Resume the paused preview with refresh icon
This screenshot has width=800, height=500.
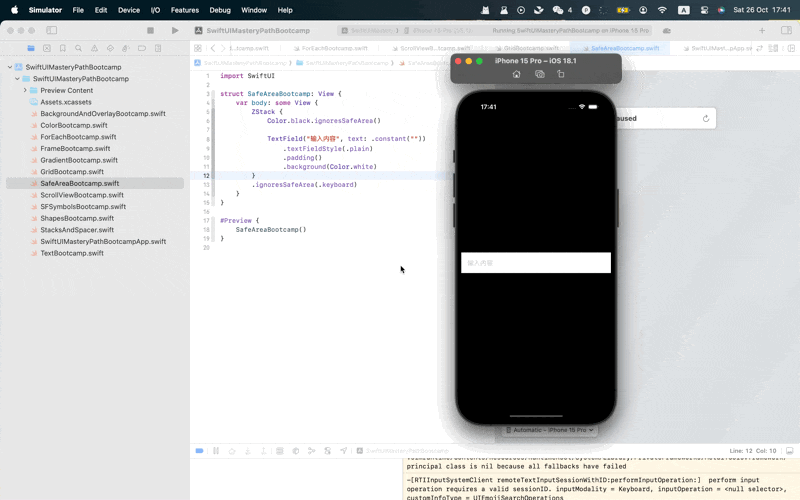click(x=706, y=119)
